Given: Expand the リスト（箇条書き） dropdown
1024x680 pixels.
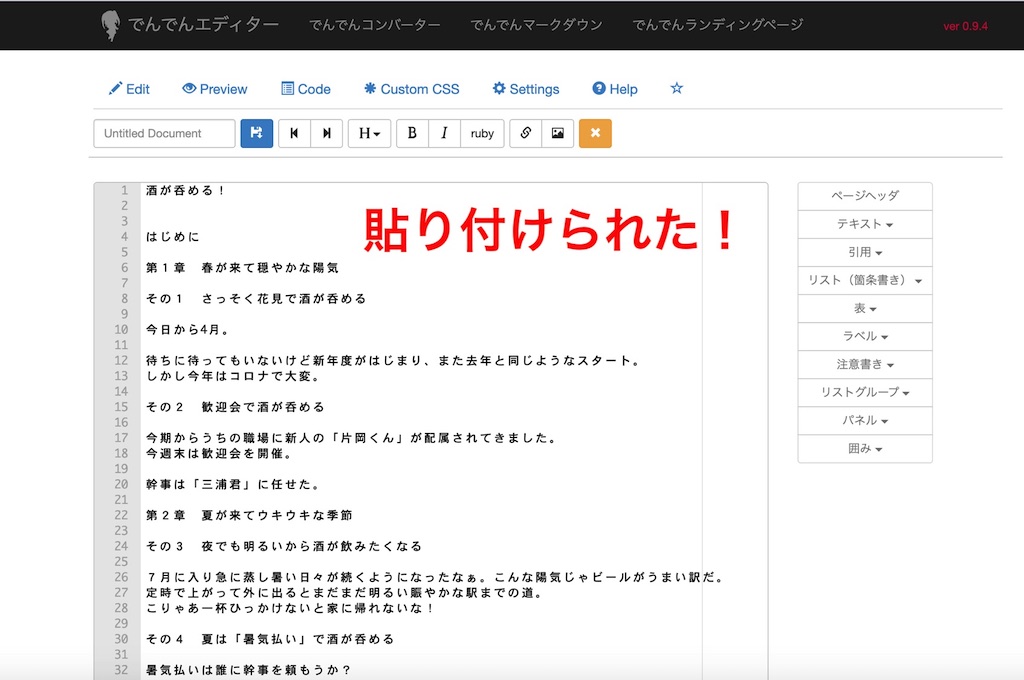Looking at the screenshot, I should [864, 280].
